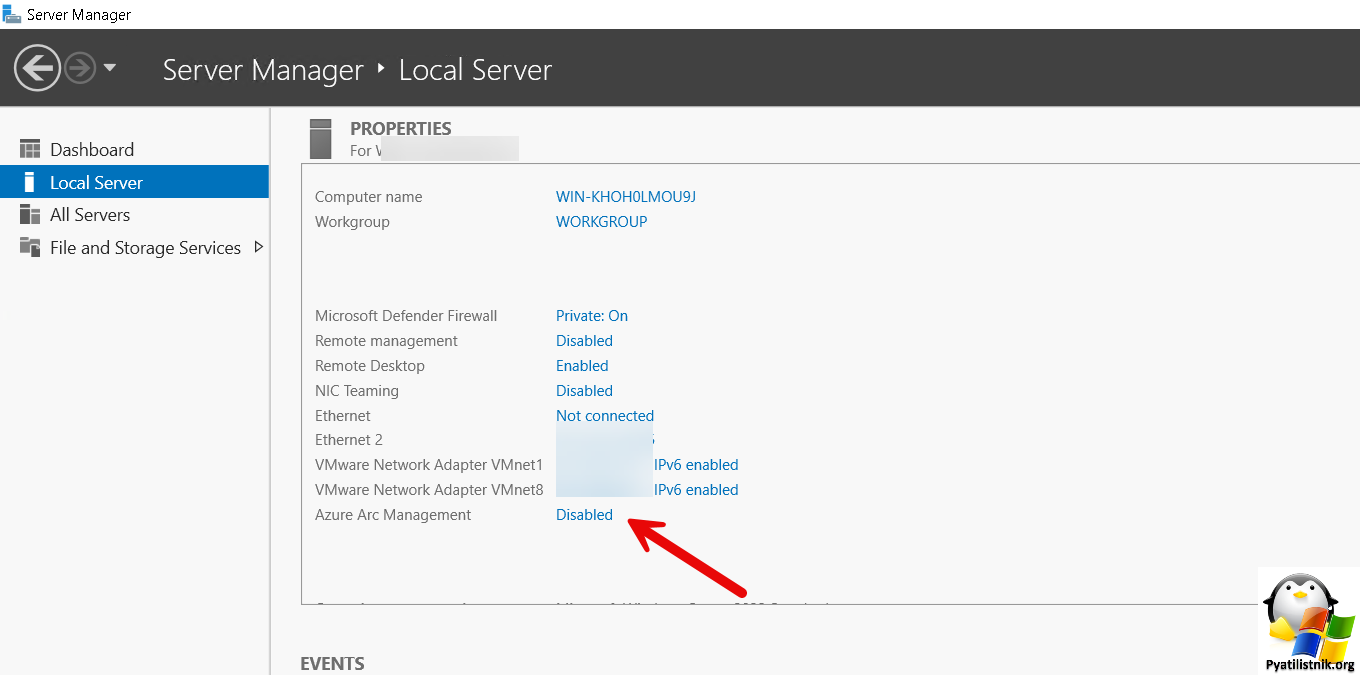
Task: Click the Dashboard grid icon
Action: click(30, 150)
